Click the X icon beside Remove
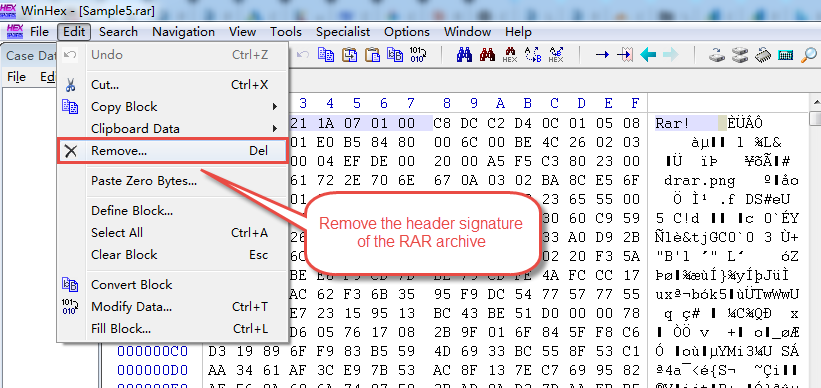This screenshot has width=821, height=388. pyautogui.click(x=70, y=151)
